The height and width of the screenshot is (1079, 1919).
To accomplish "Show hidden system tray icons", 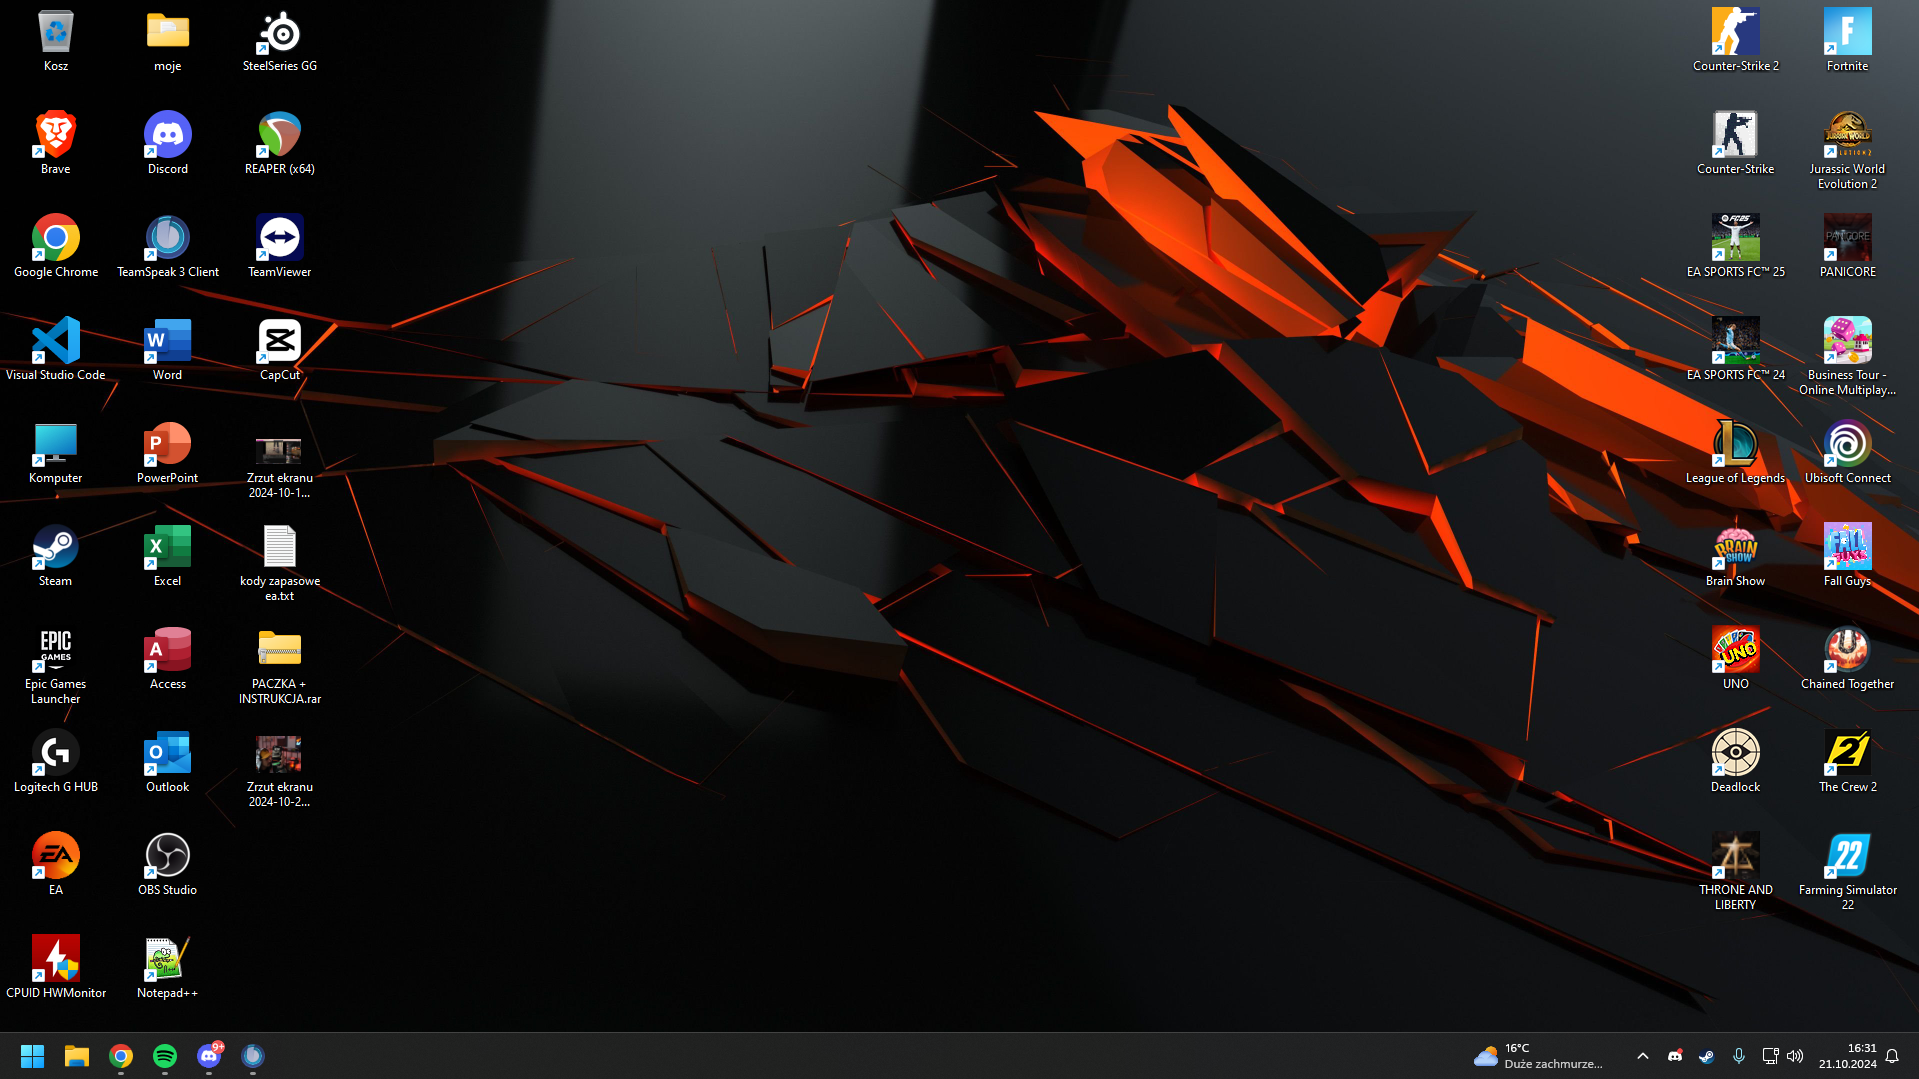I will click(1642, 1056).
